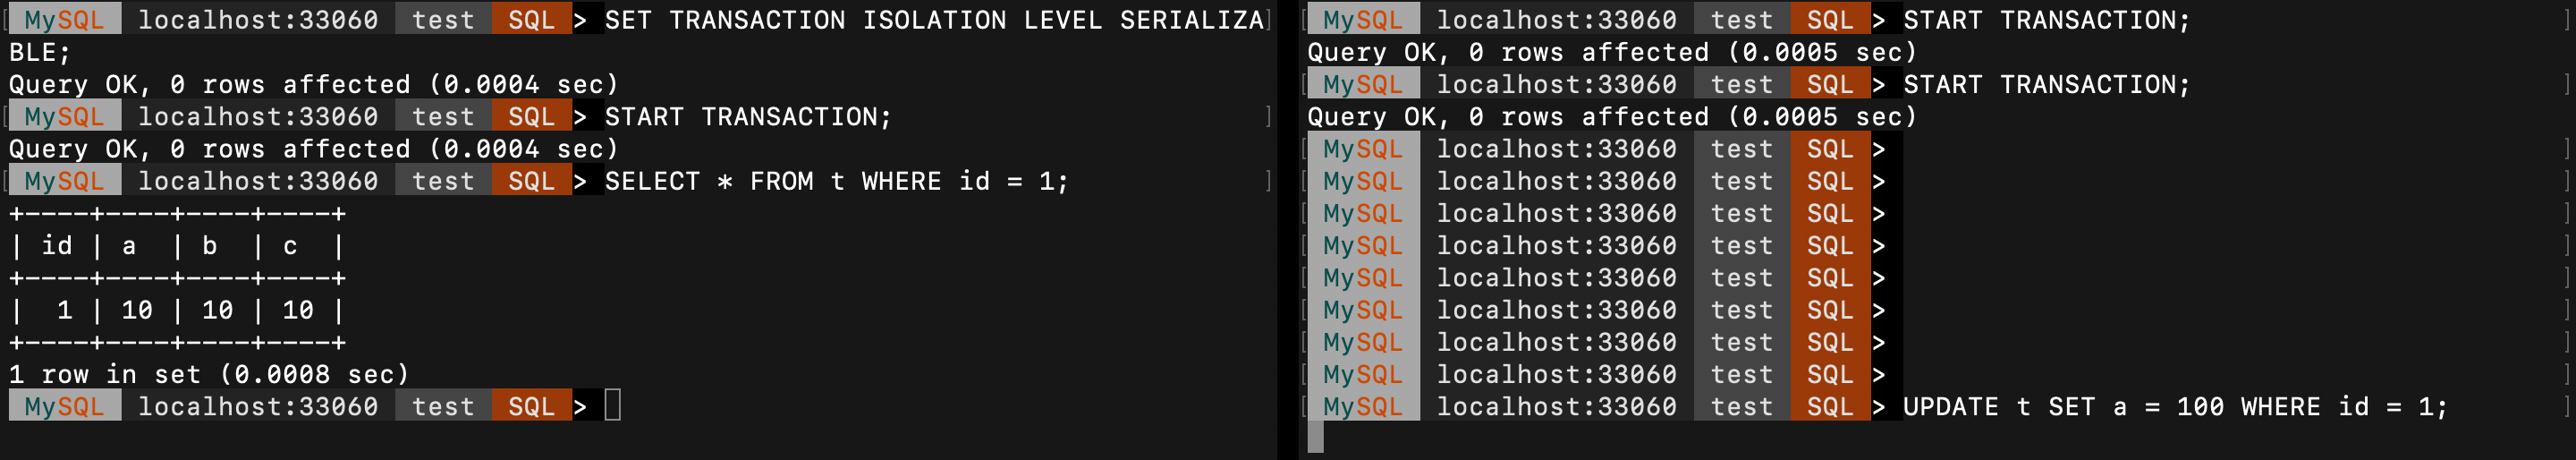Click the second START TRANSACTION in right pane
The width and height of the screenshot is (2576, 460).
pos(2045,85)
